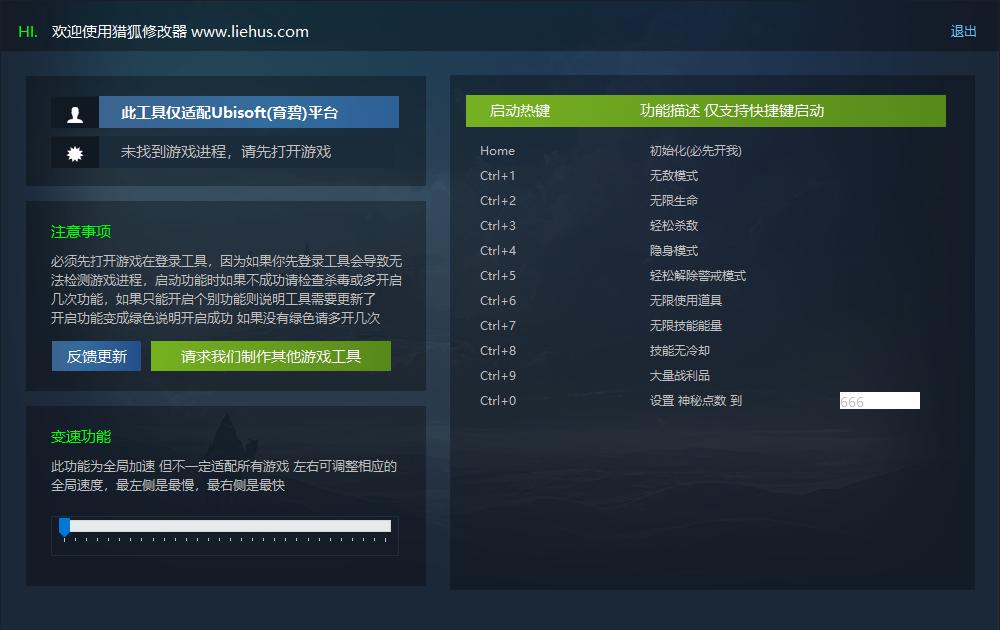The height and width of the screenshot is (630, 1000).
Task: Click the Ubisoft platform banner
Action: (249, 112)
